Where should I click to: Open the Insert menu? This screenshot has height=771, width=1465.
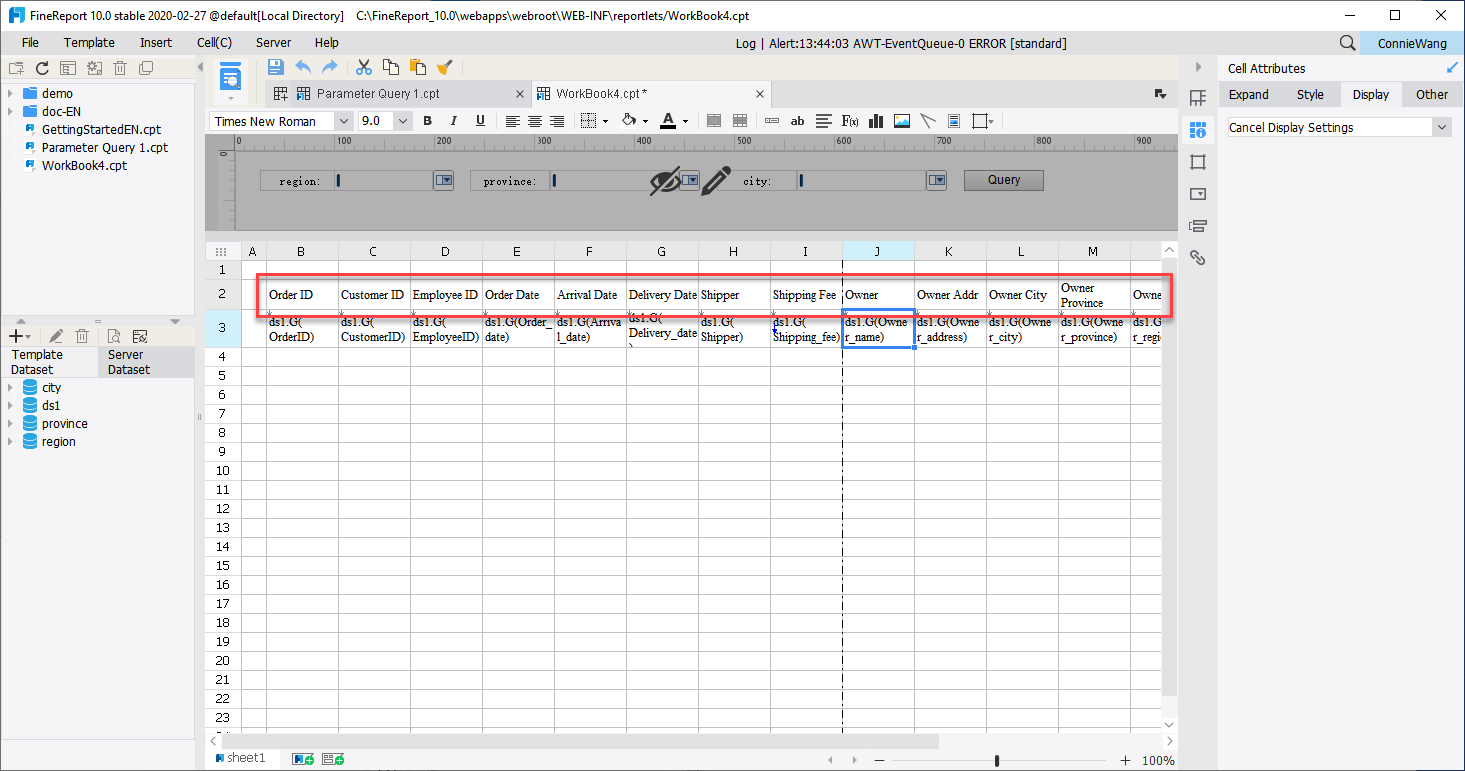(x=156, y=43)
